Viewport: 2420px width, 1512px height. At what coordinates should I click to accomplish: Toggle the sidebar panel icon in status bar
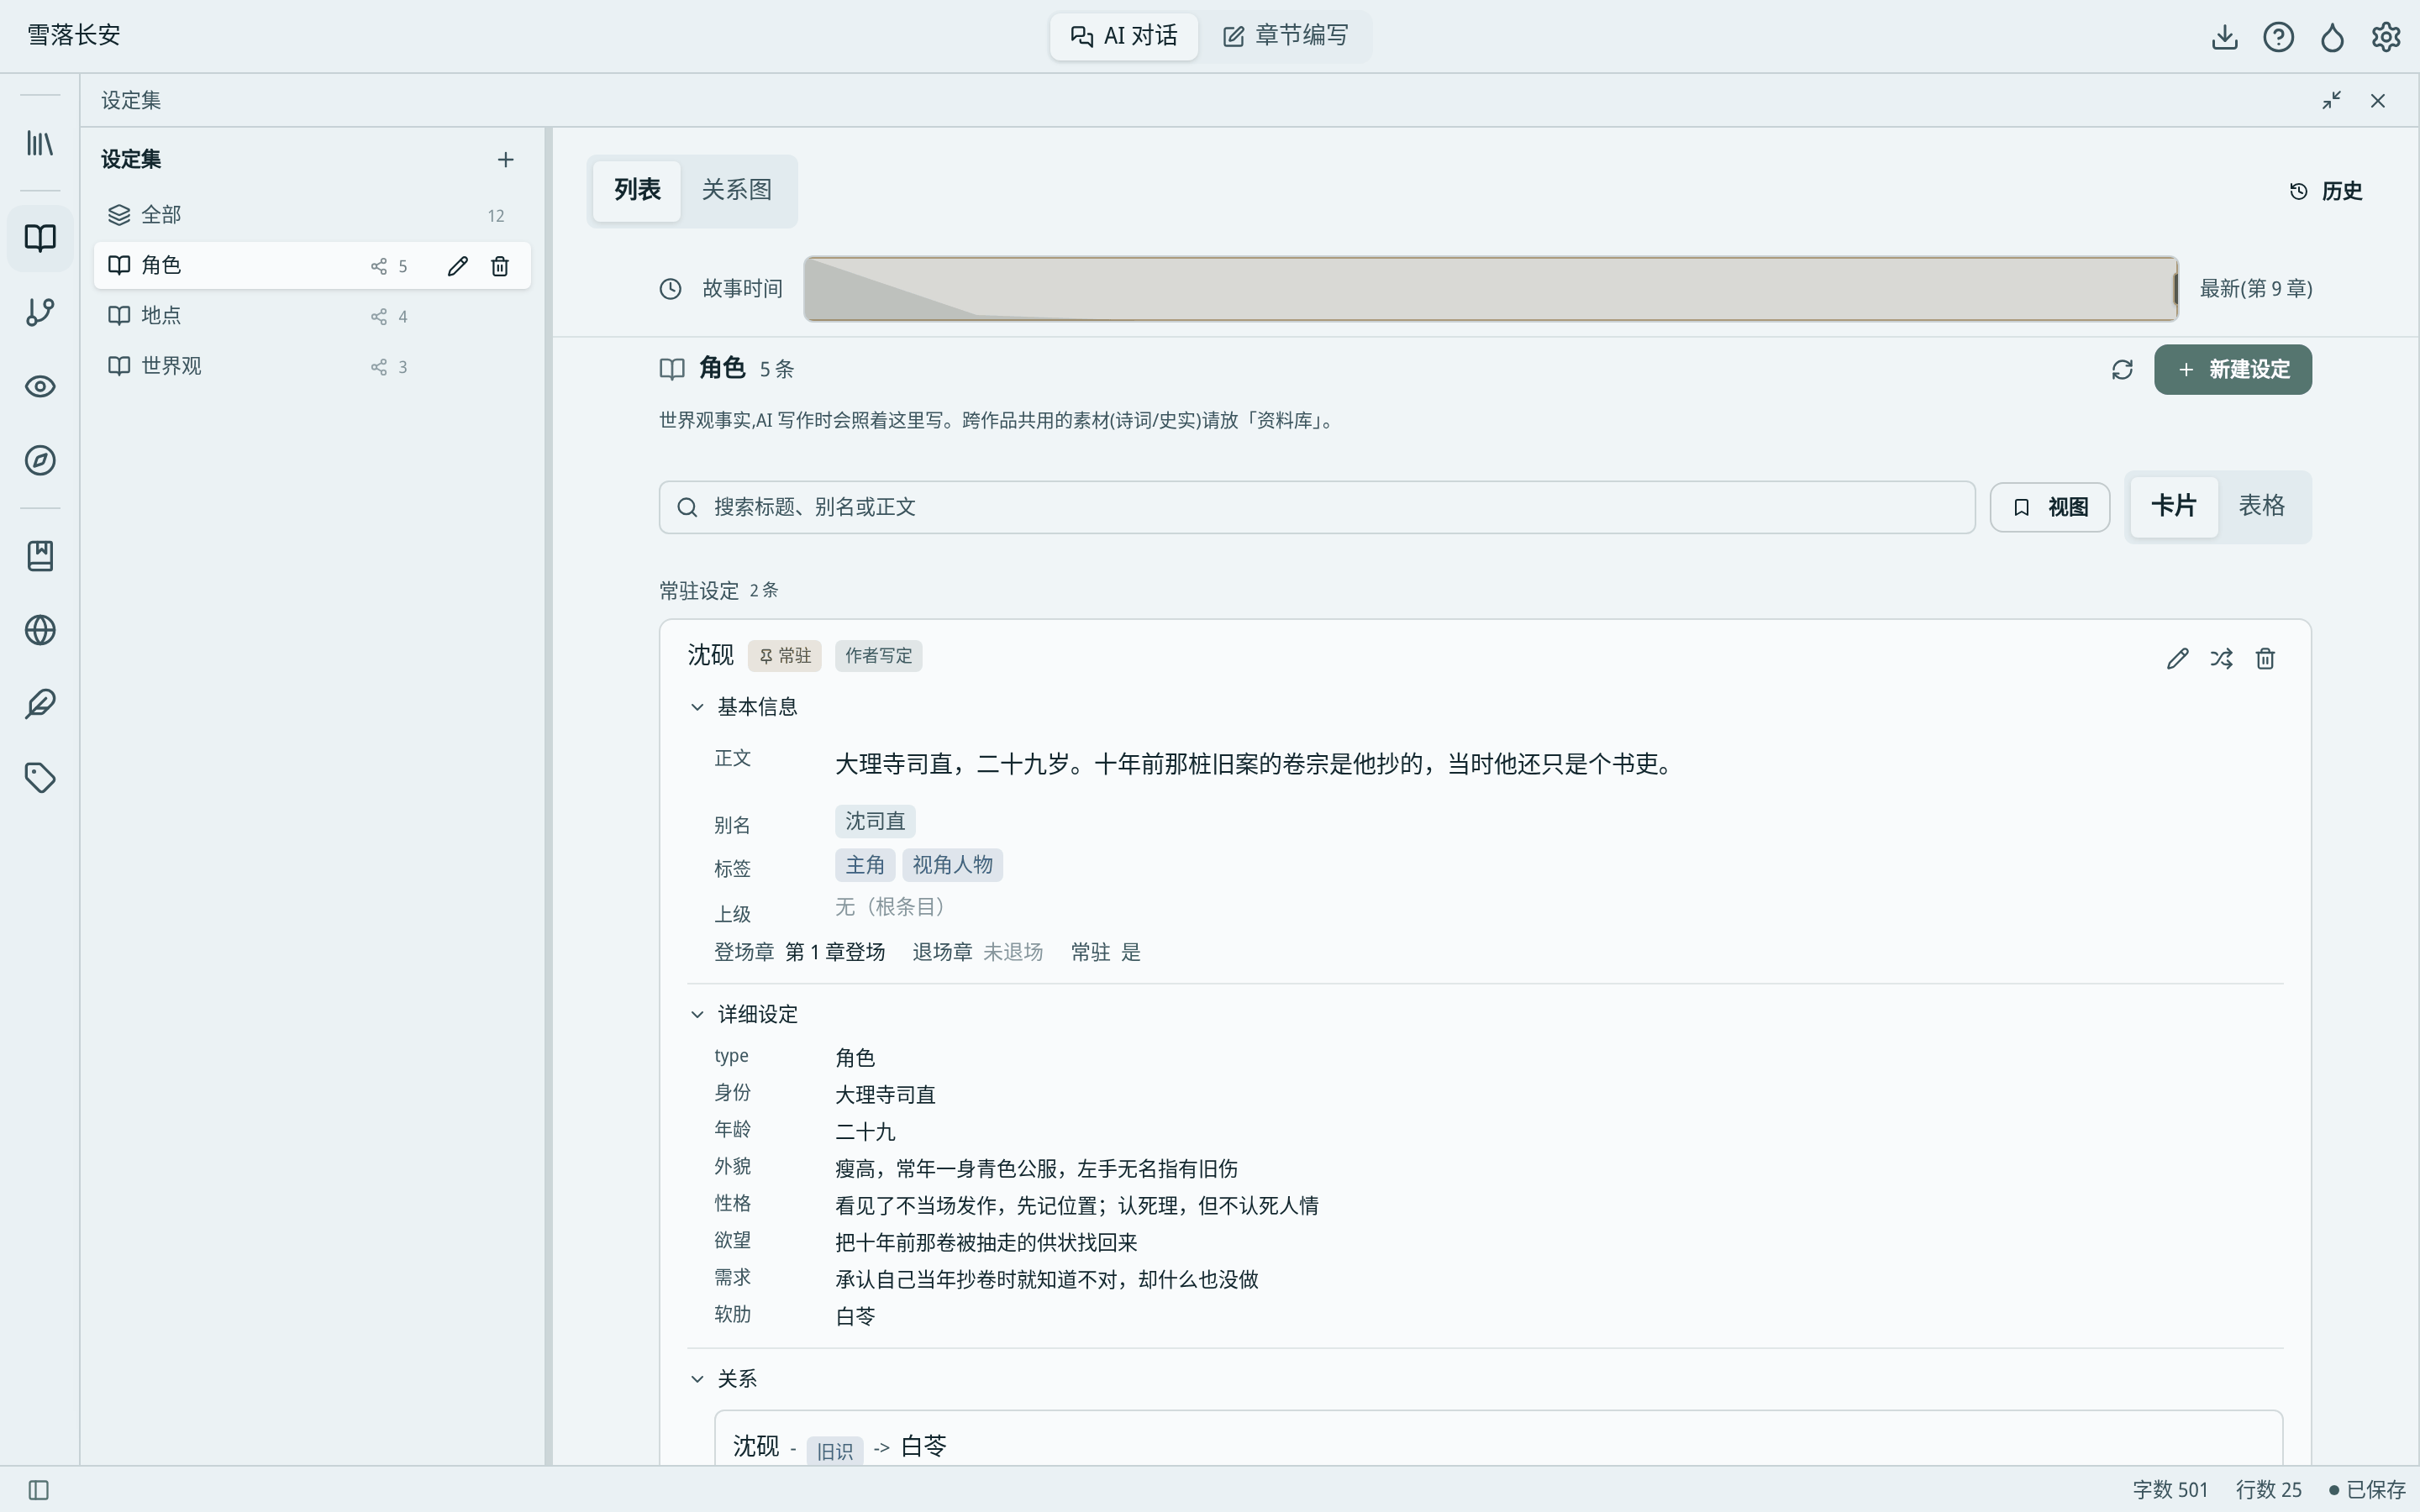click(x=39, y=1490)
